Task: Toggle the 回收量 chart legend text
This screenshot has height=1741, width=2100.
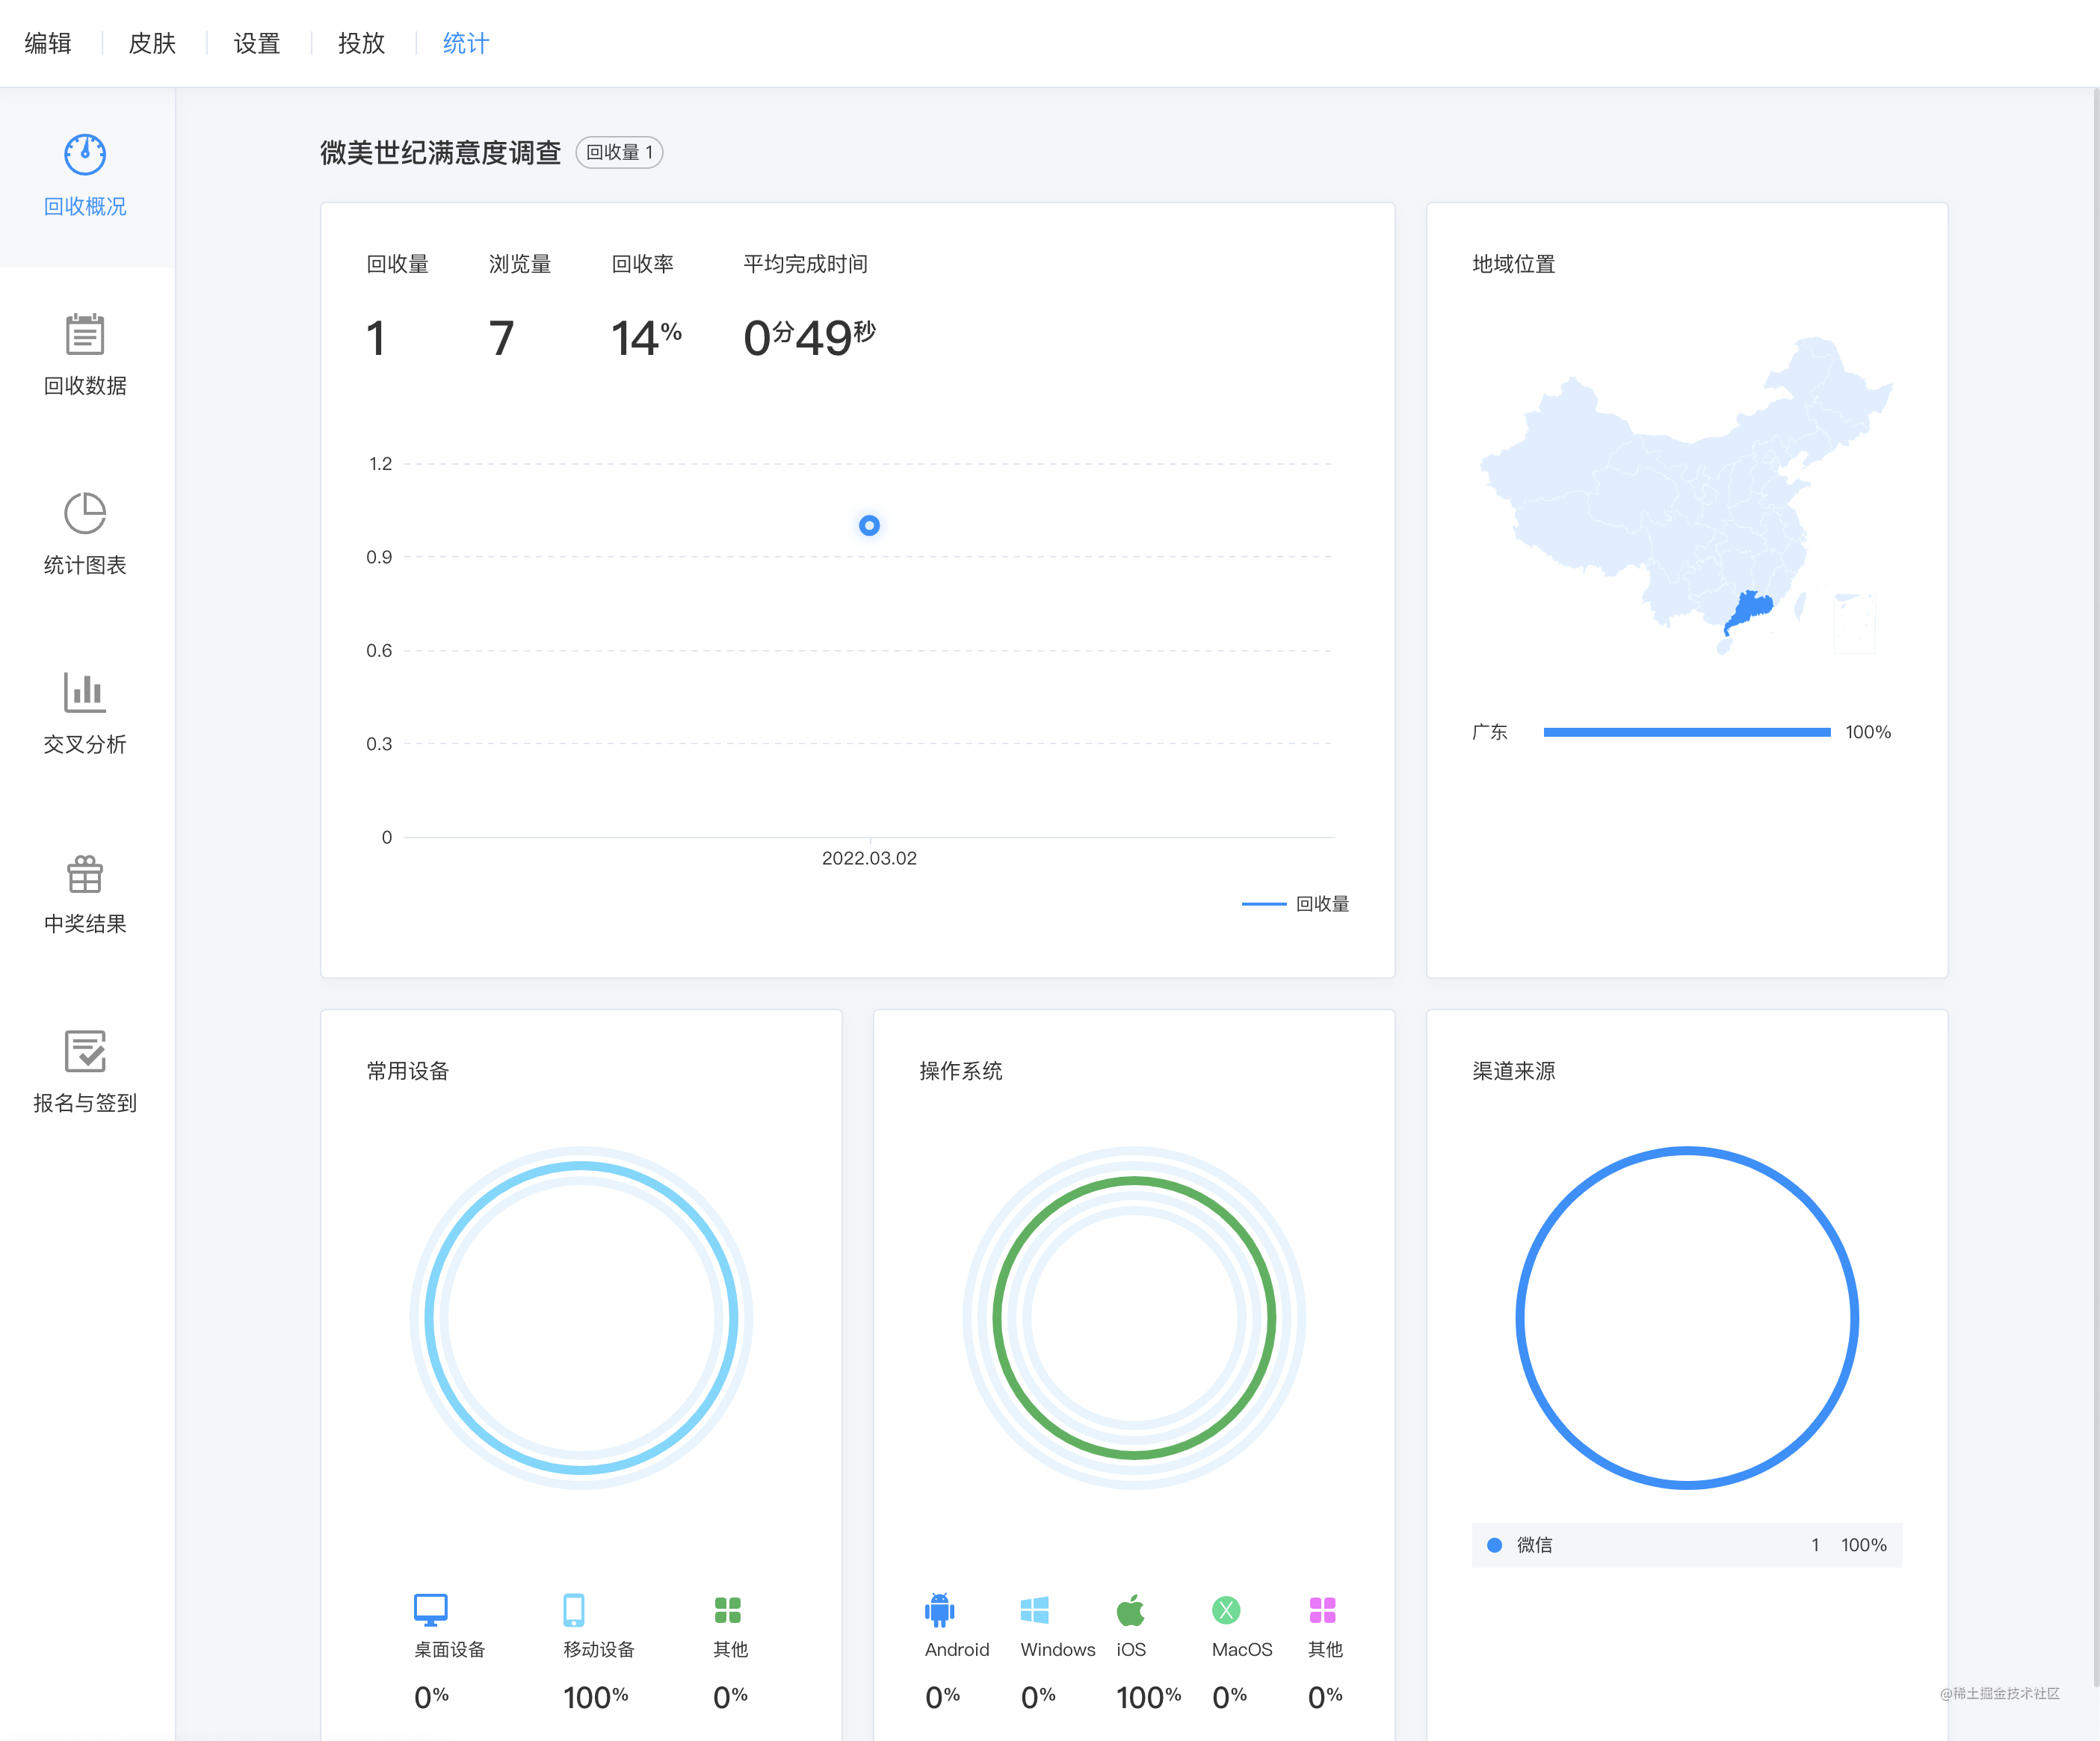Action: [x=1322, y=904]
